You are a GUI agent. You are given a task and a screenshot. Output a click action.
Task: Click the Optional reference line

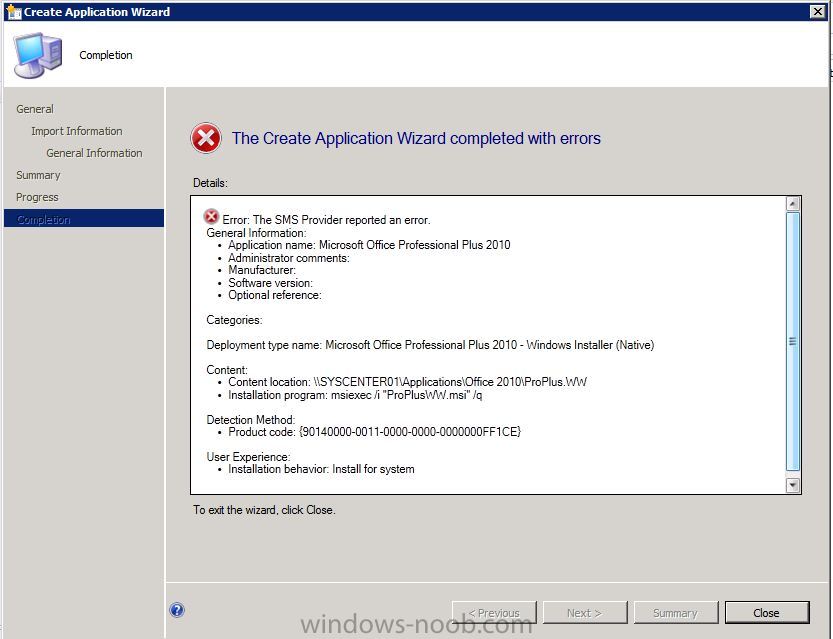275,295
